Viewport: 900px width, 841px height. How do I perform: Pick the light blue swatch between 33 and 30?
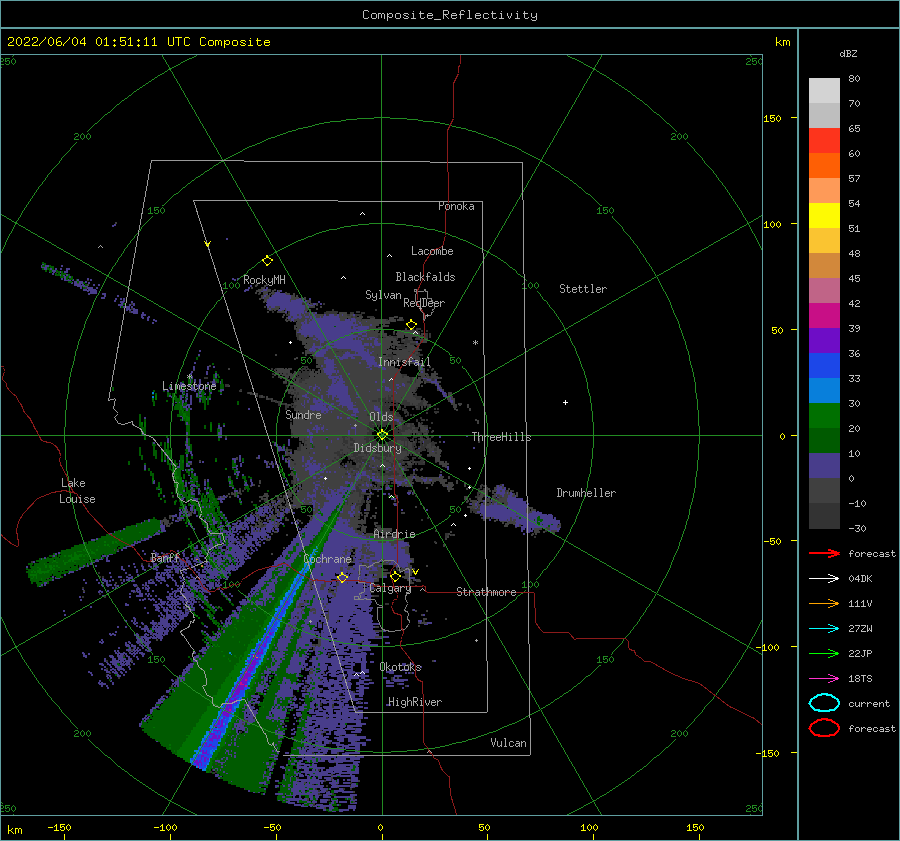point(824,390)
